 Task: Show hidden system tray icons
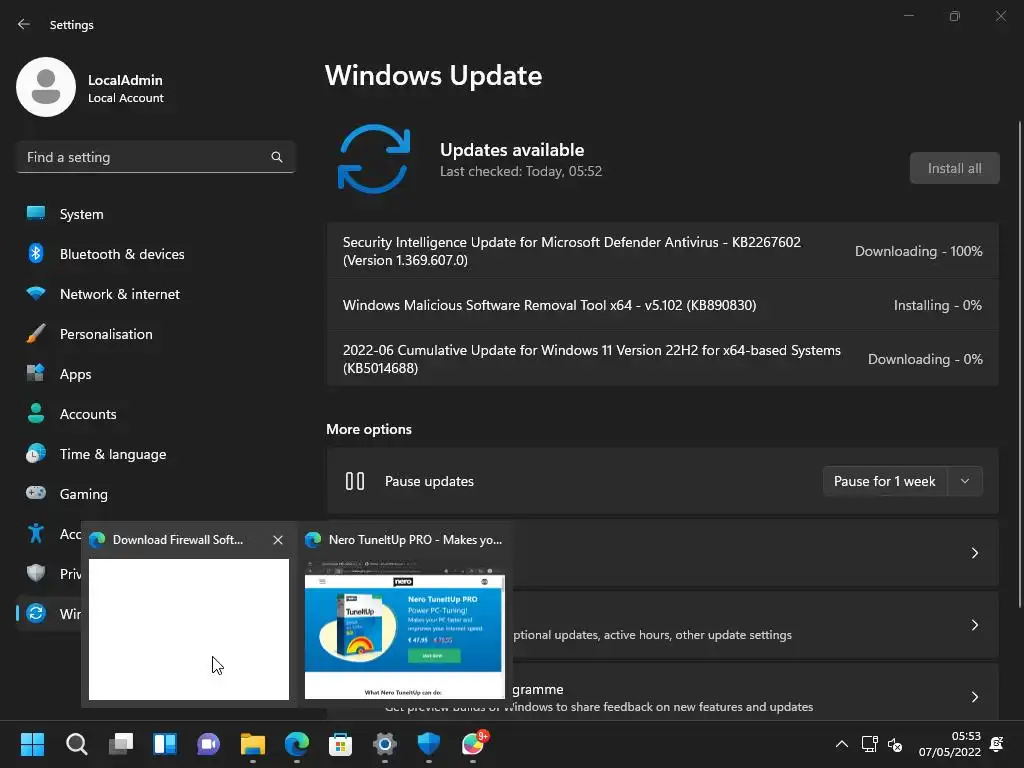point(842,744)
